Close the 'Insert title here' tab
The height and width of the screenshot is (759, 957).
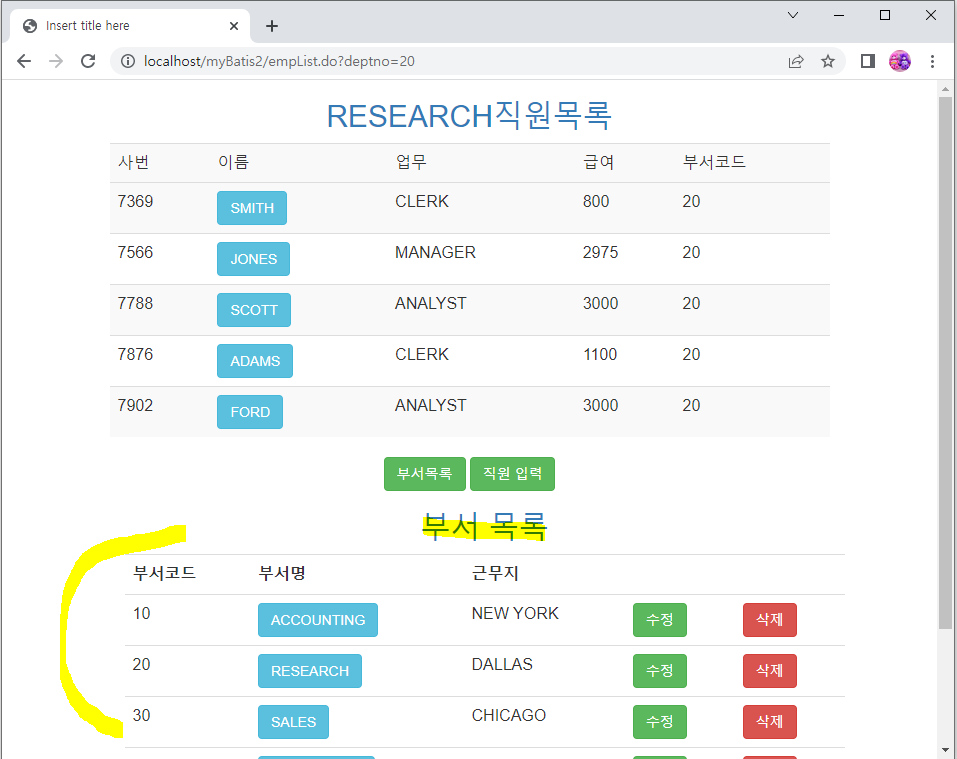(234, 26)
